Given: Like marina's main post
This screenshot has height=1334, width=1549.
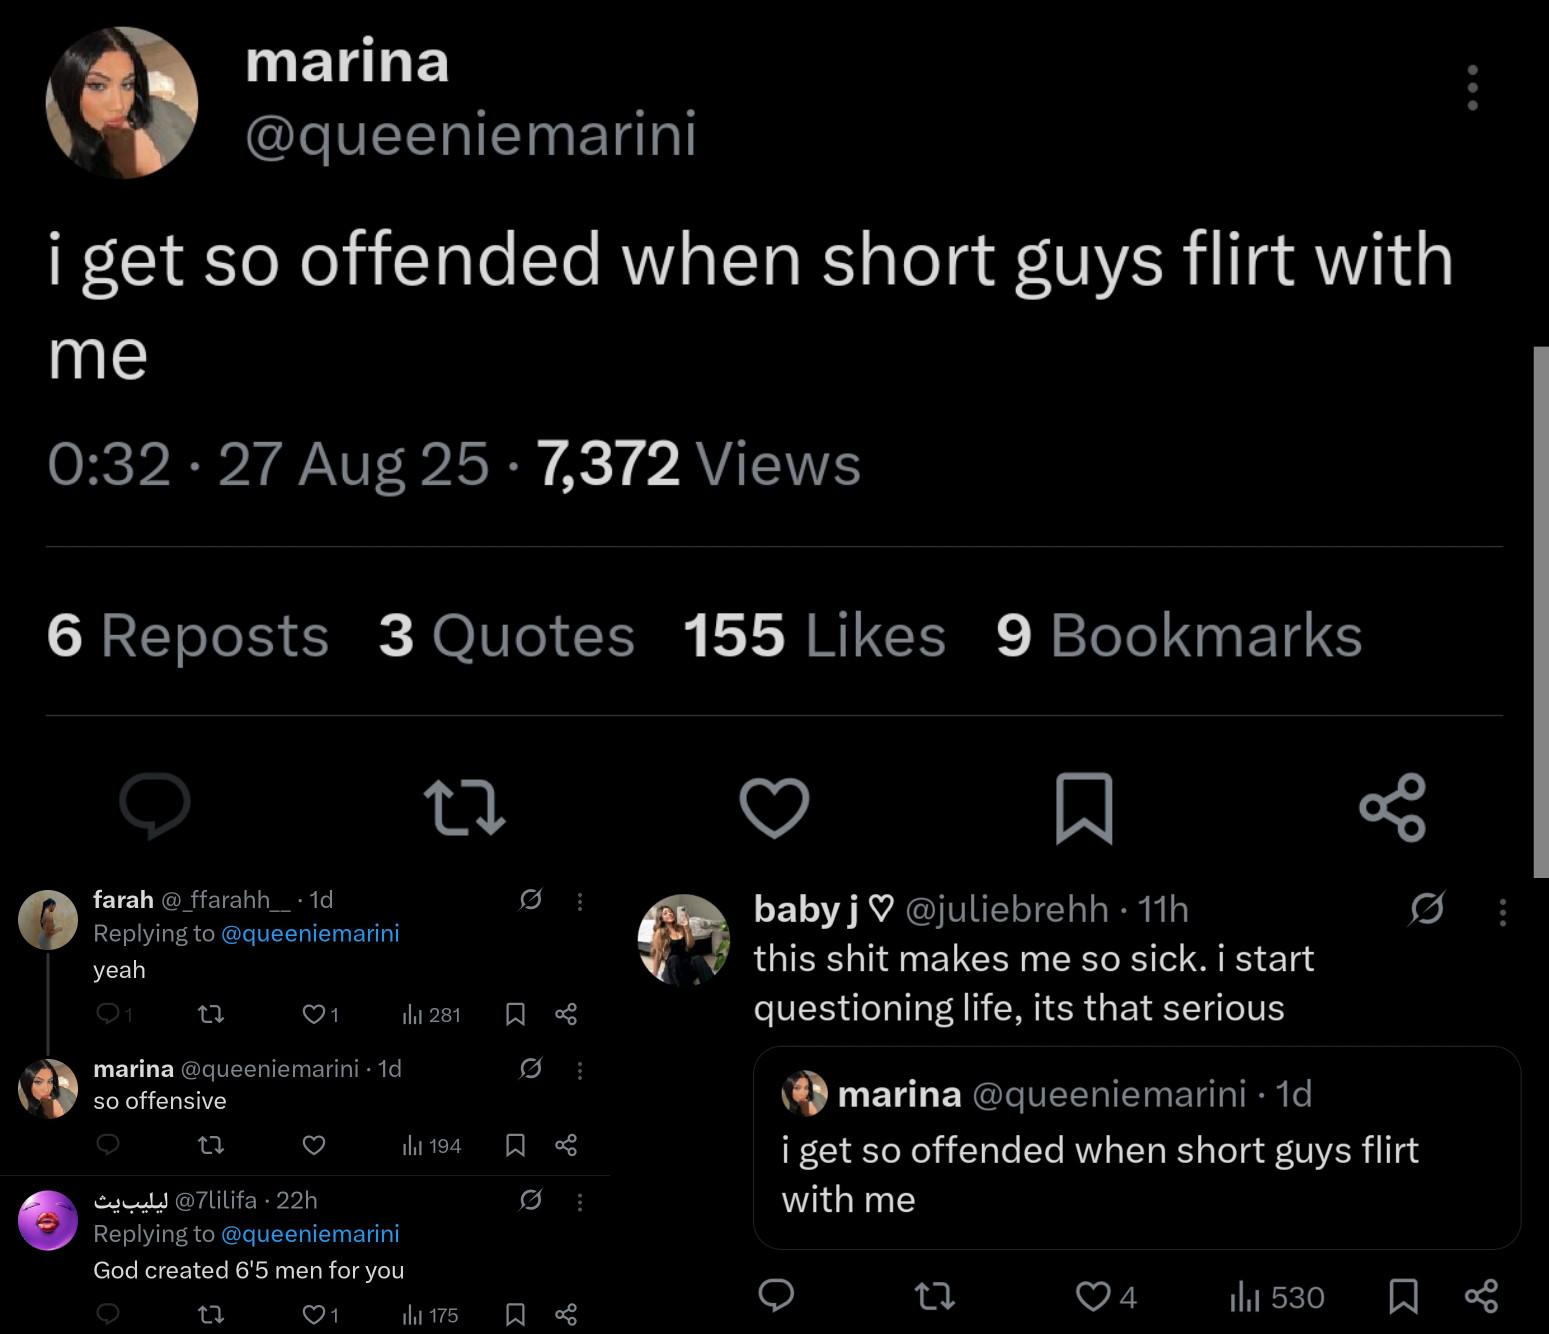Looking at the screenshot, I should coord(774,807).
